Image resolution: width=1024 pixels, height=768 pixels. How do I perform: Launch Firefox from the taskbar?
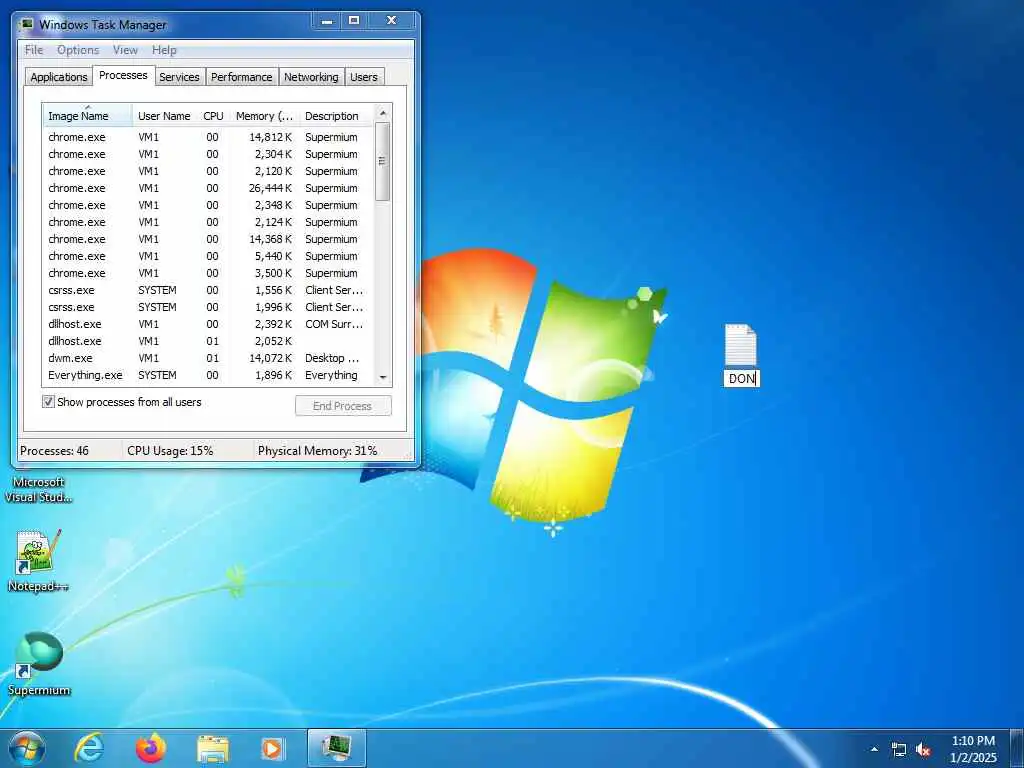(151, 749)
